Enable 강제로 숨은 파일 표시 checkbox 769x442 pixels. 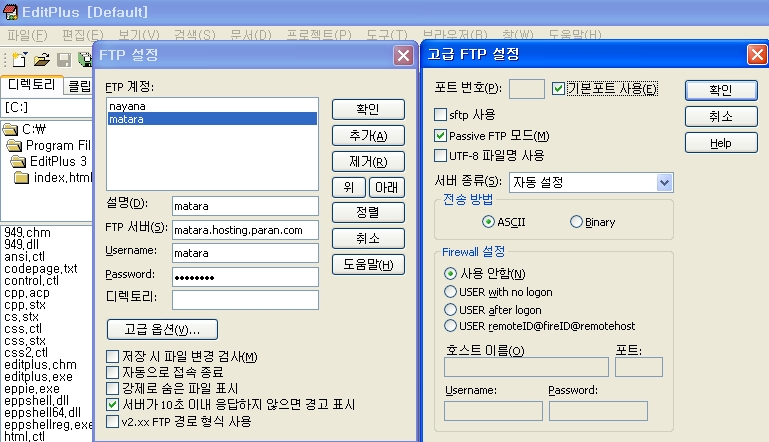coord(112,388)
